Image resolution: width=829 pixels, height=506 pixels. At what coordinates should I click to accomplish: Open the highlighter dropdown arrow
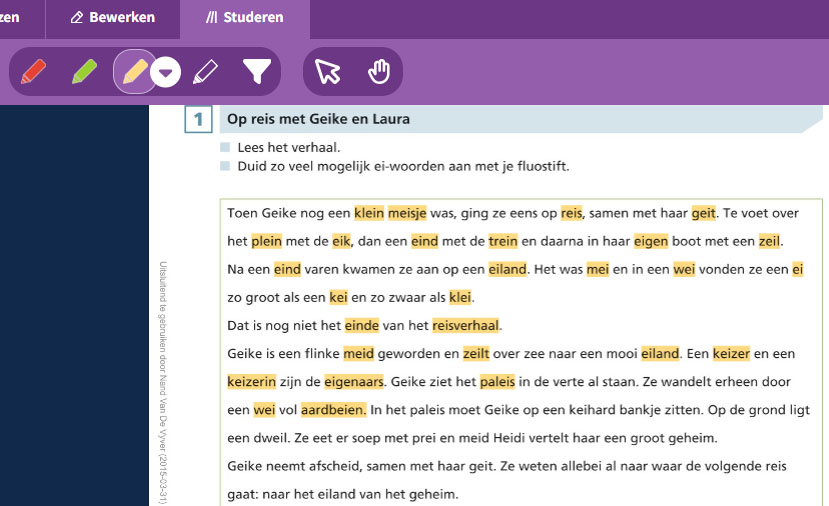tap(167, 72)
